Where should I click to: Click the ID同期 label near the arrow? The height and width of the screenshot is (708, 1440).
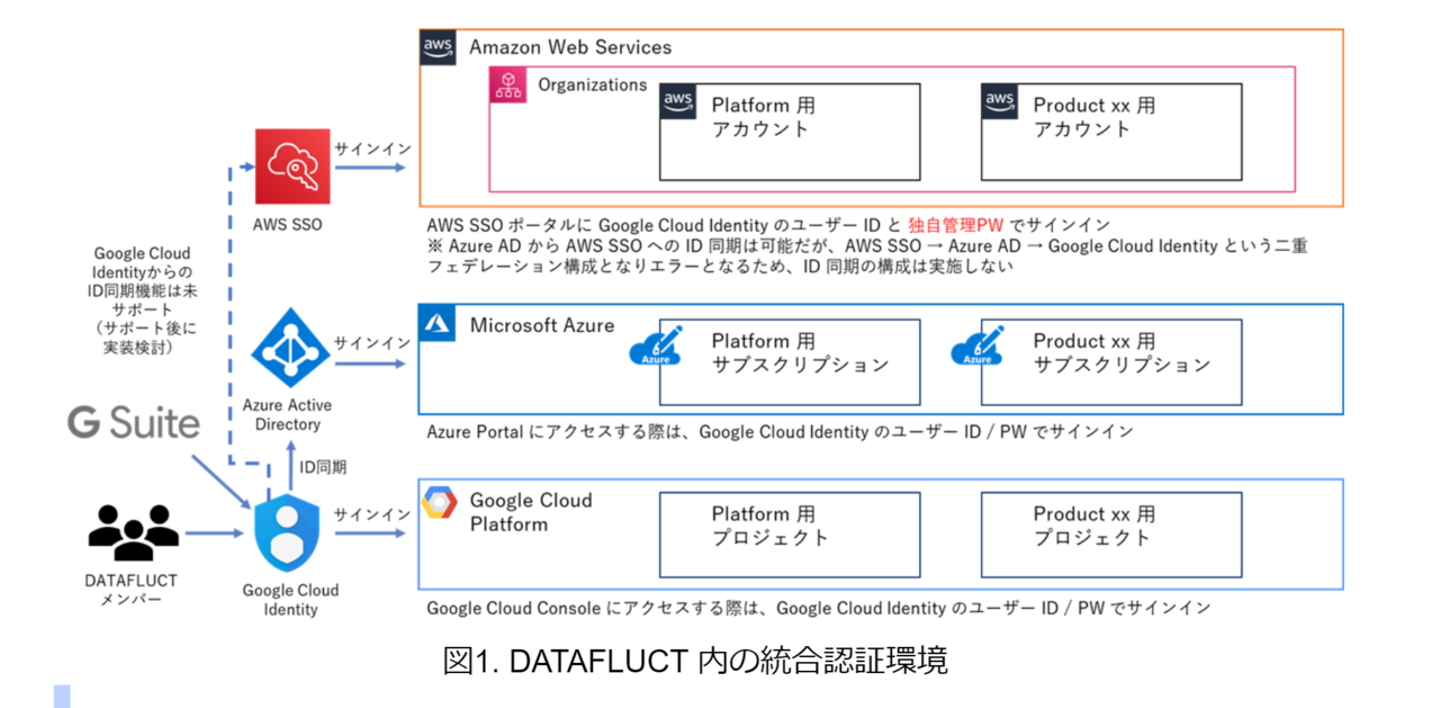(325, 467)
